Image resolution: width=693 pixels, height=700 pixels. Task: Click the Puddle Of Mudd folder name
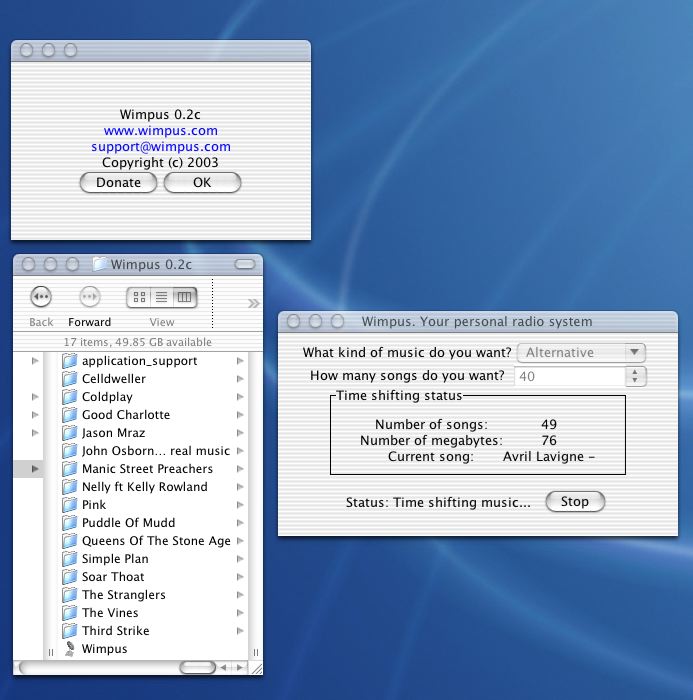coord(129,523)
